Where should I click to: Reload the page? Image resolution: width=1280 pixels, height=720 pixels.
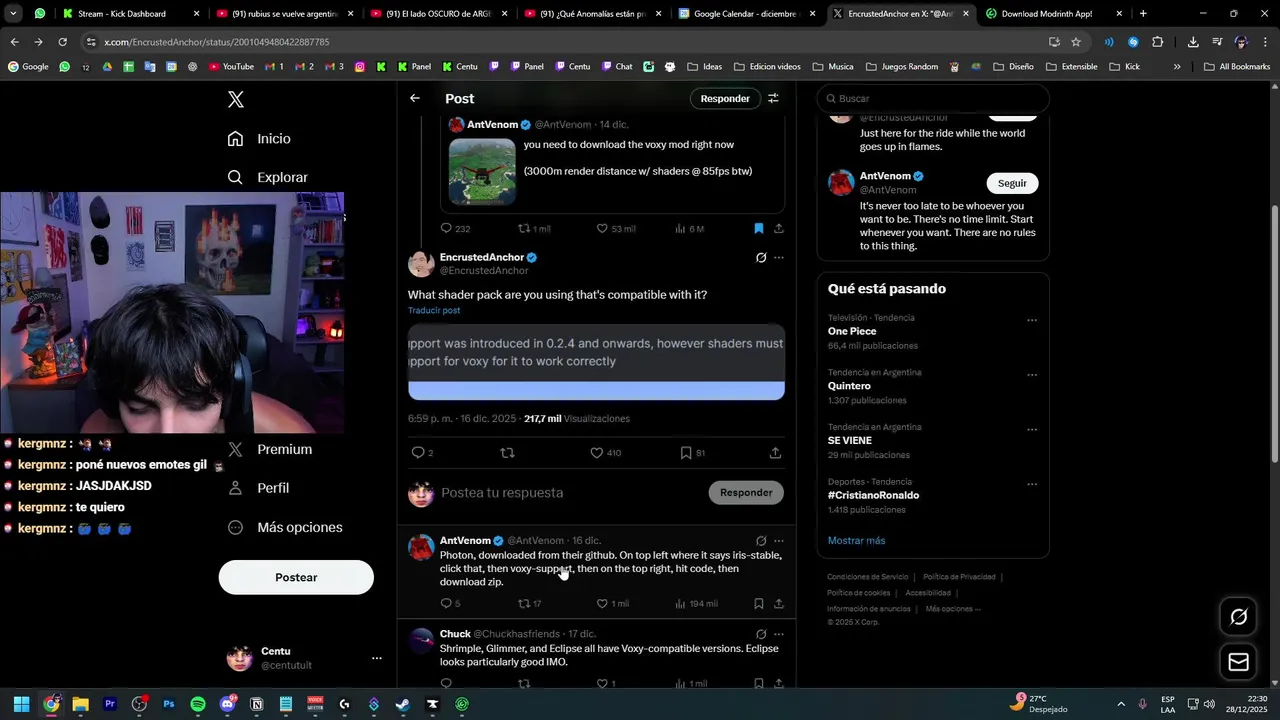[63, 42]
